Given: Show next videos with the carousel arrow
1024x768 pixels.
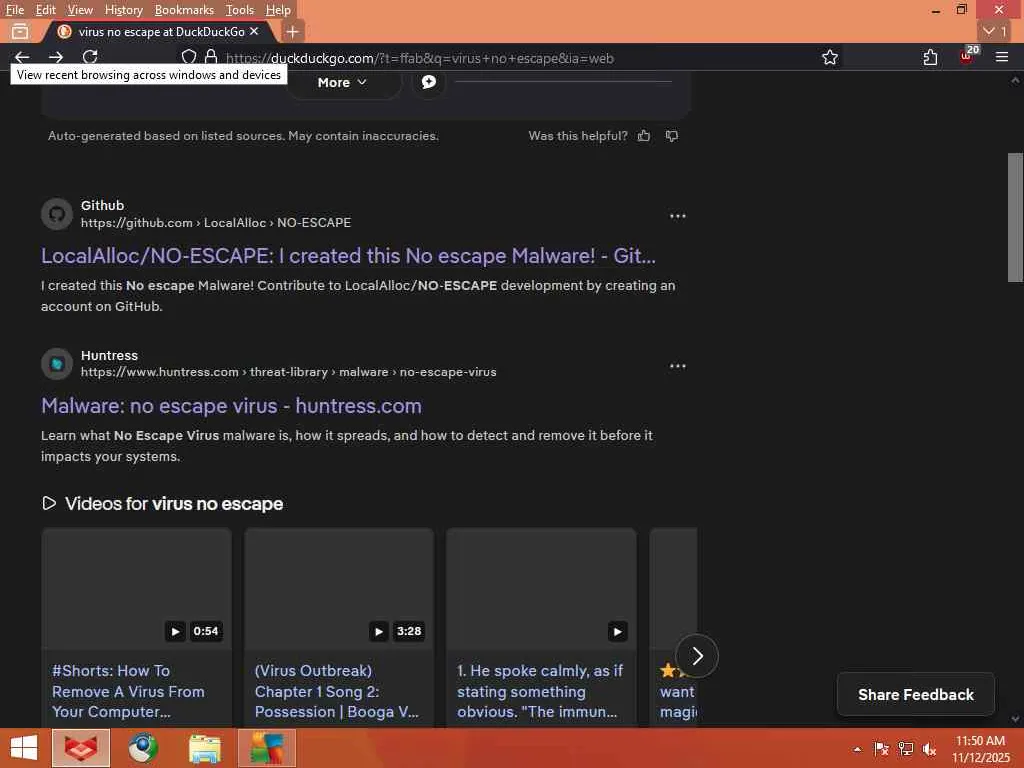Looking at the screenshot, I should (697, 656).
